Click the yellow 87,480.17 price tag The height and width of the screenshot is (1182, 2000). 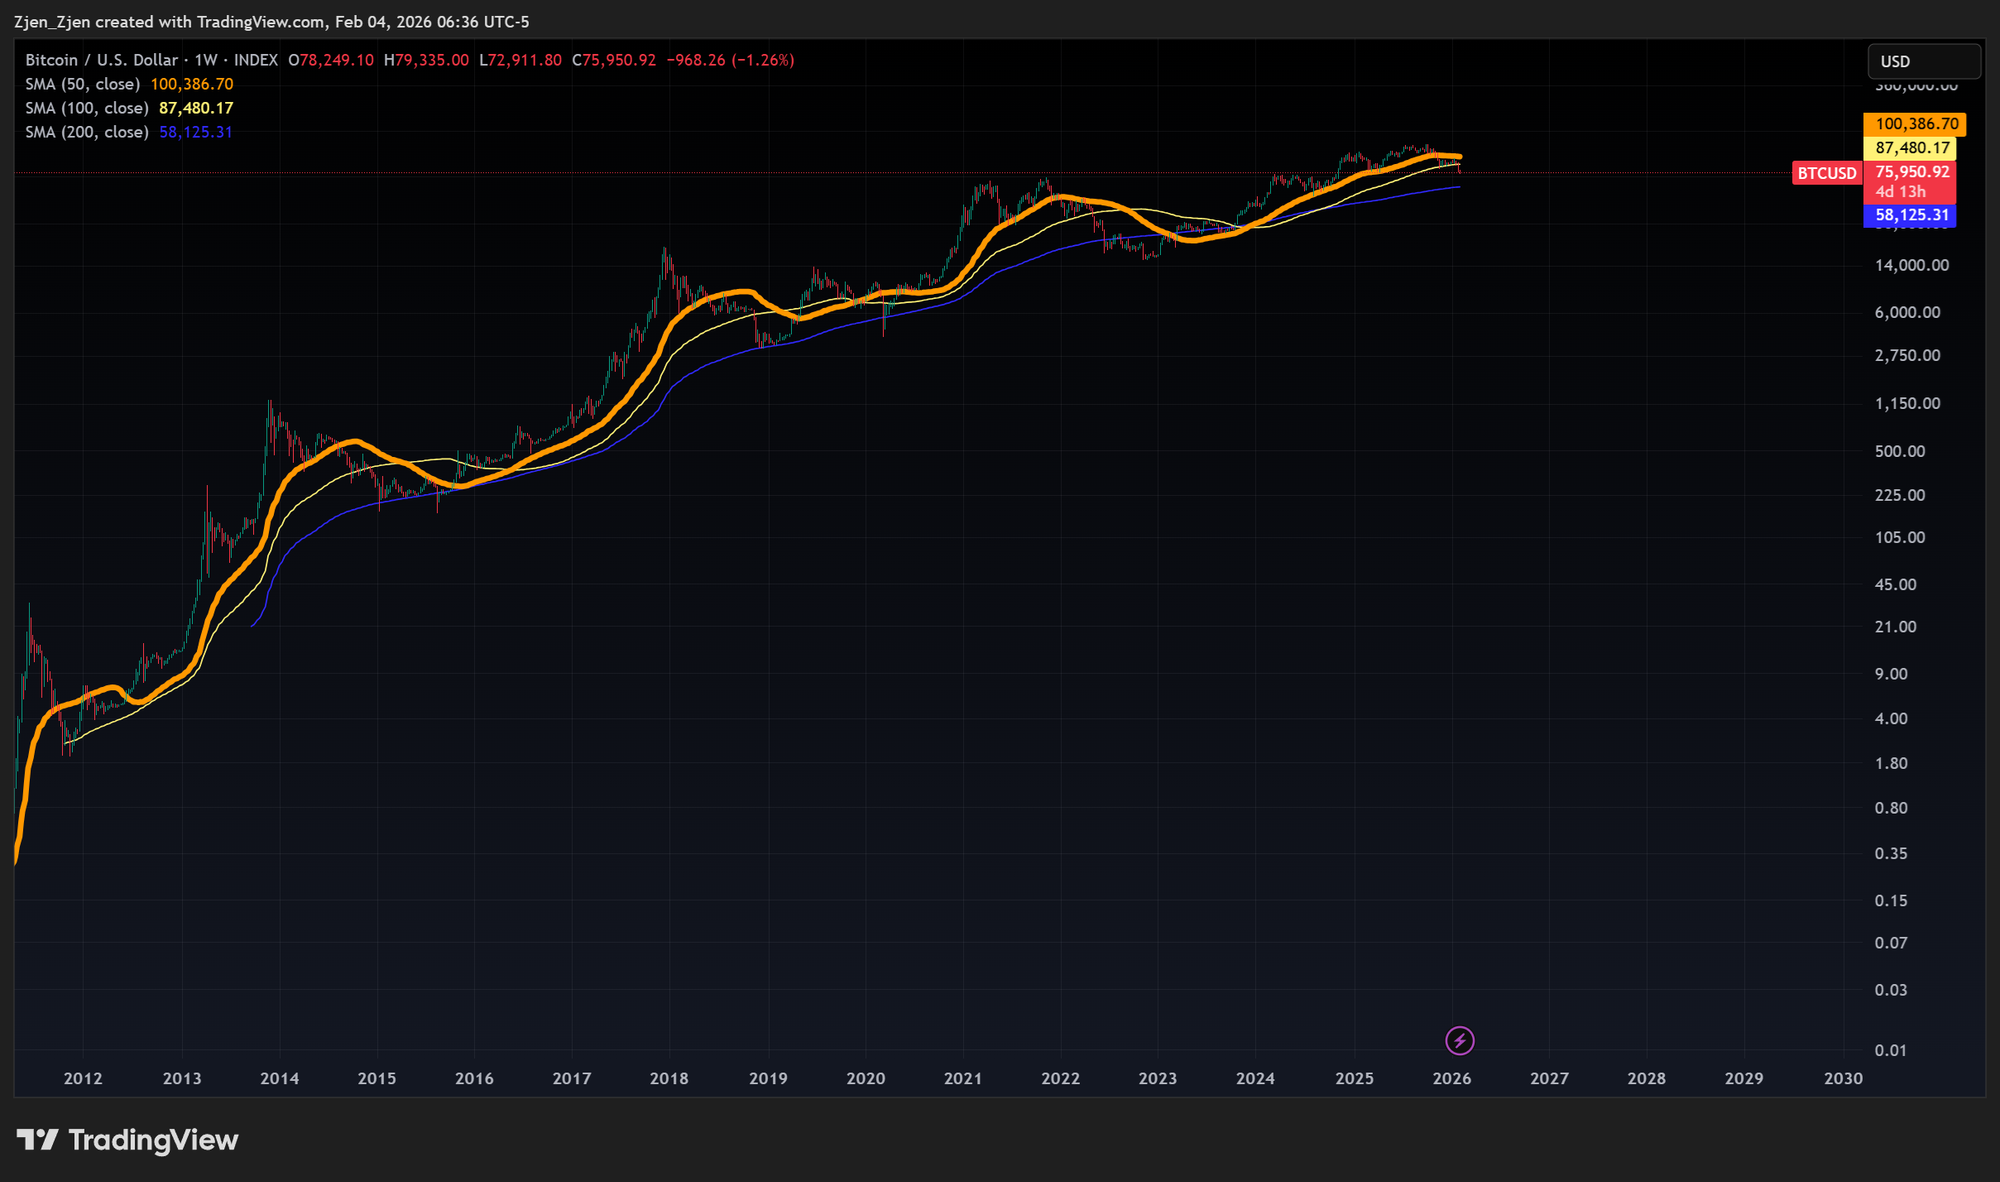(1911, 148)
